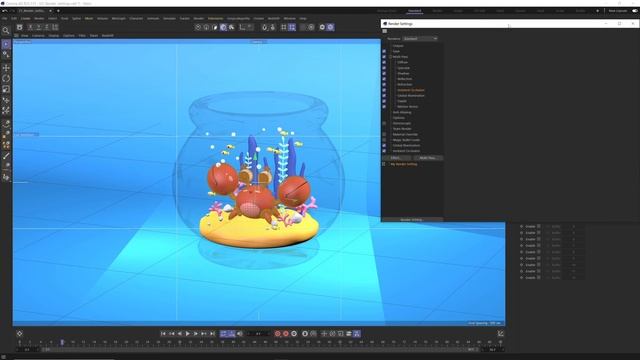Screen dimensions: 640x360
Task: Click the timeline playhead marker
Action: pyautogui.click(x=62, y=342)
